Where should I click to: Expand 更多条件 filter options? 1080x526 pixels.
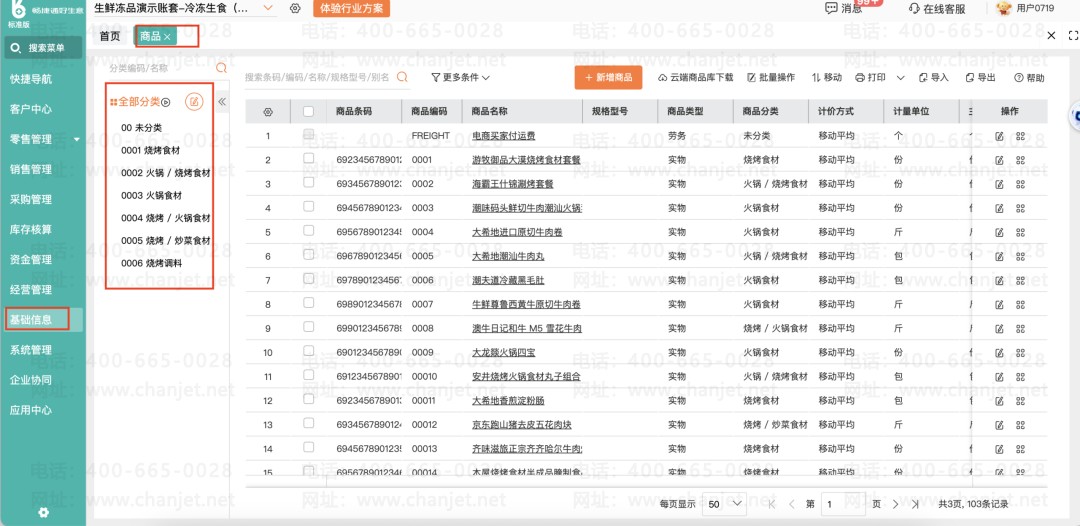click(x=460, y=78)
